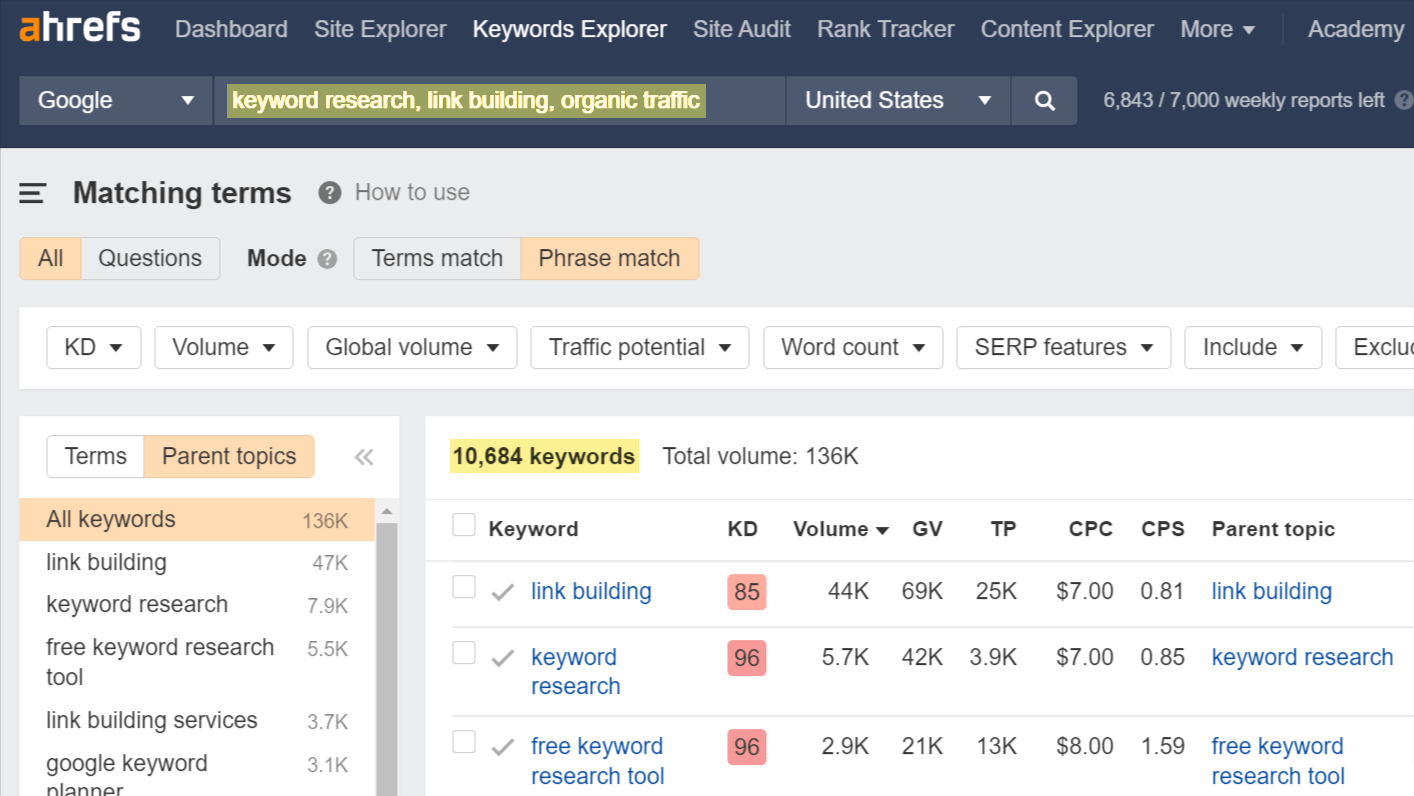Screen dimensions: 1414x796
Task: Expand the Google search engine dropdown
Action: click(x=114, y=100)
